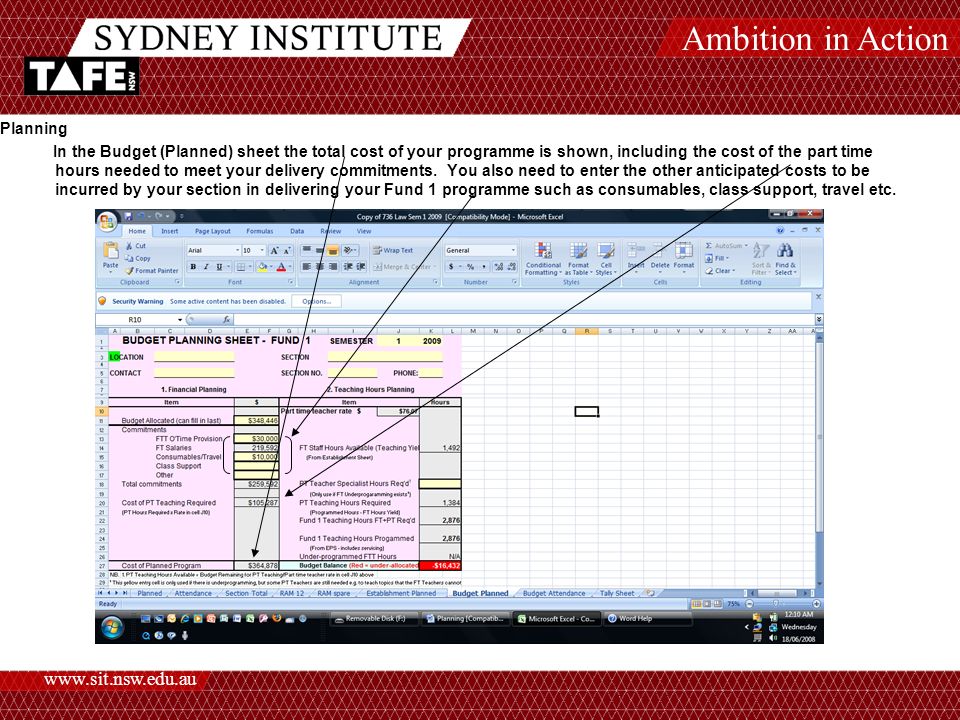The width and height of the screenshot is (960, 720).
Task: Open the Insert ribbon tab
Action: (170, 231)
